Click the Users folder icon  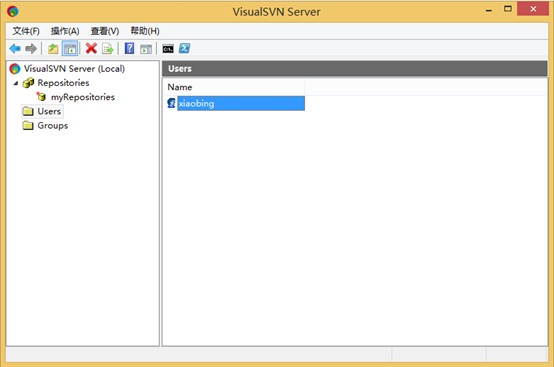(x=28, y=111)
